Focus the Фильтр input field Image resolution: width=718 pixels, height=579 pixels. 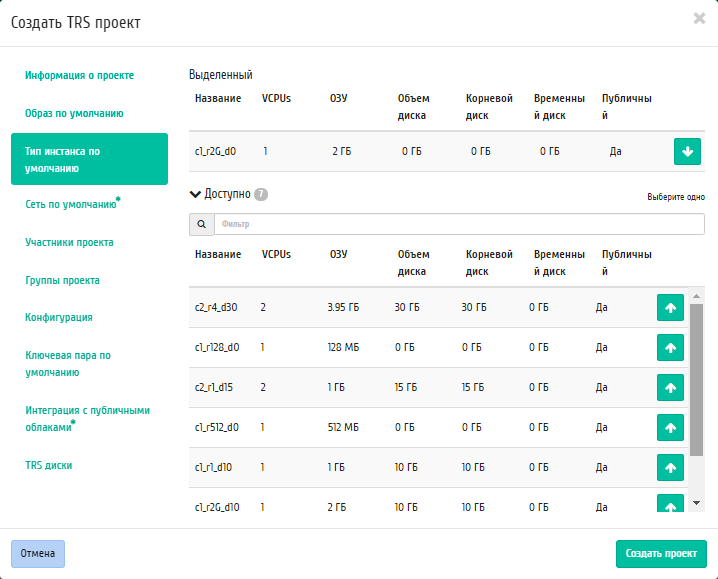coord(459,224)
